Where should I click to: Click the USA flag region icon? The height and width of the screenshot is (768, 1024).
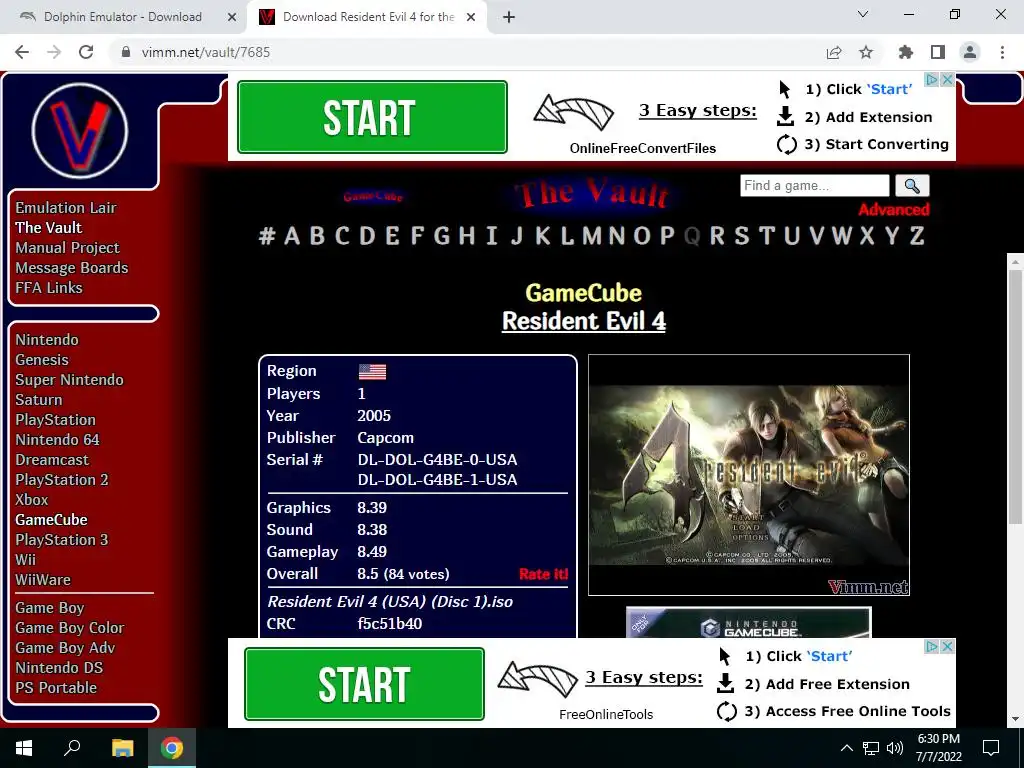point(372,372)
